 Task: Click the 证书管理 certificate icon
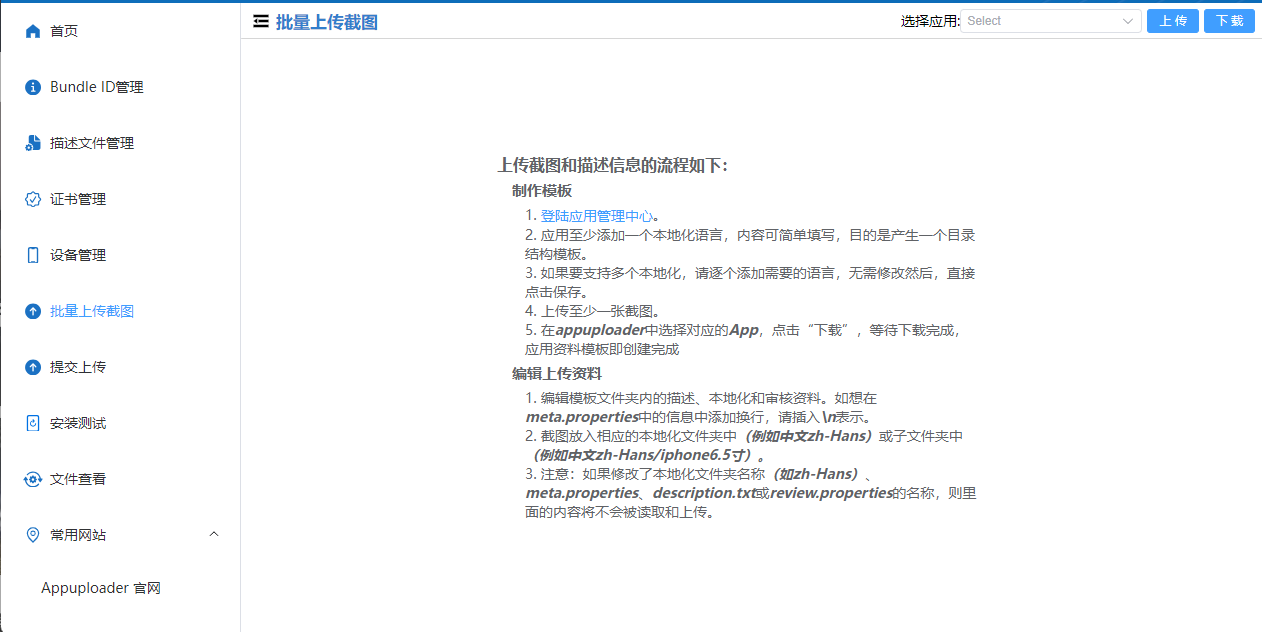click(31, 198)
